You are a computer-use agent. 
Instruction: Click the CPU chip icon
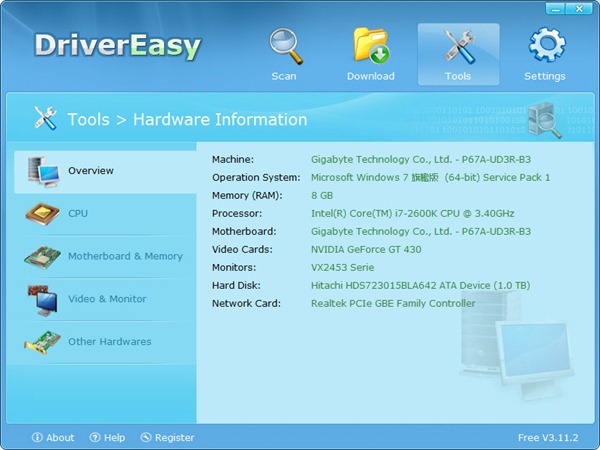click(42, 214)
